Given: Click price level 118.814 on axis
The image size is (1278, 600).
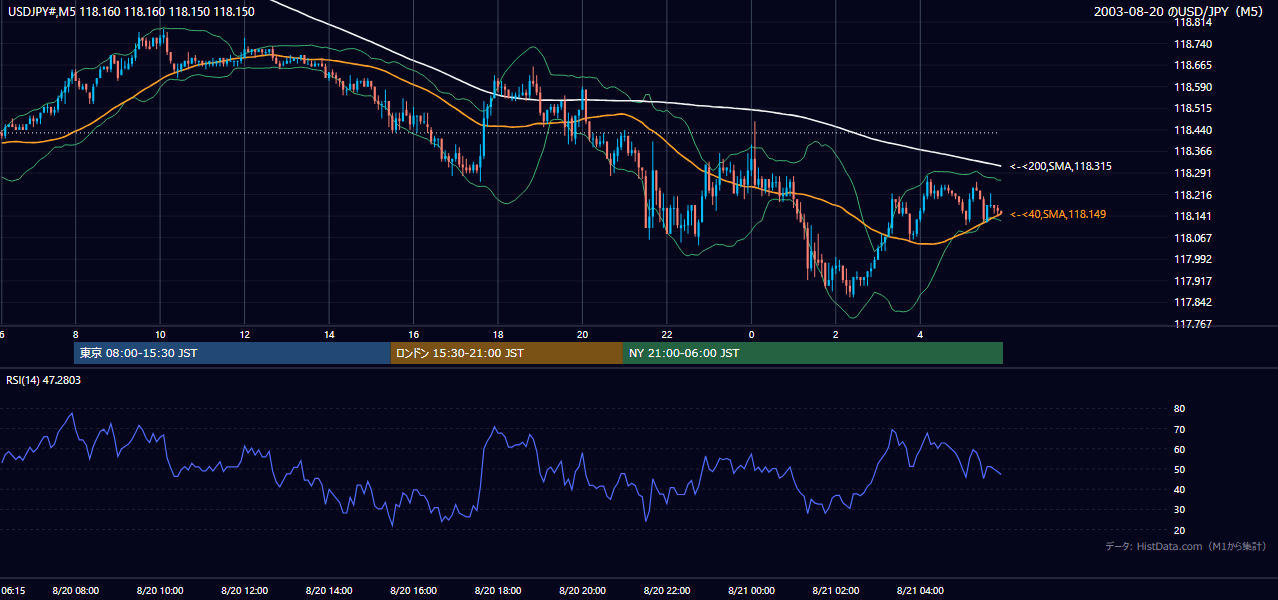Looking at the screenshot, I should pos(1193,22).
